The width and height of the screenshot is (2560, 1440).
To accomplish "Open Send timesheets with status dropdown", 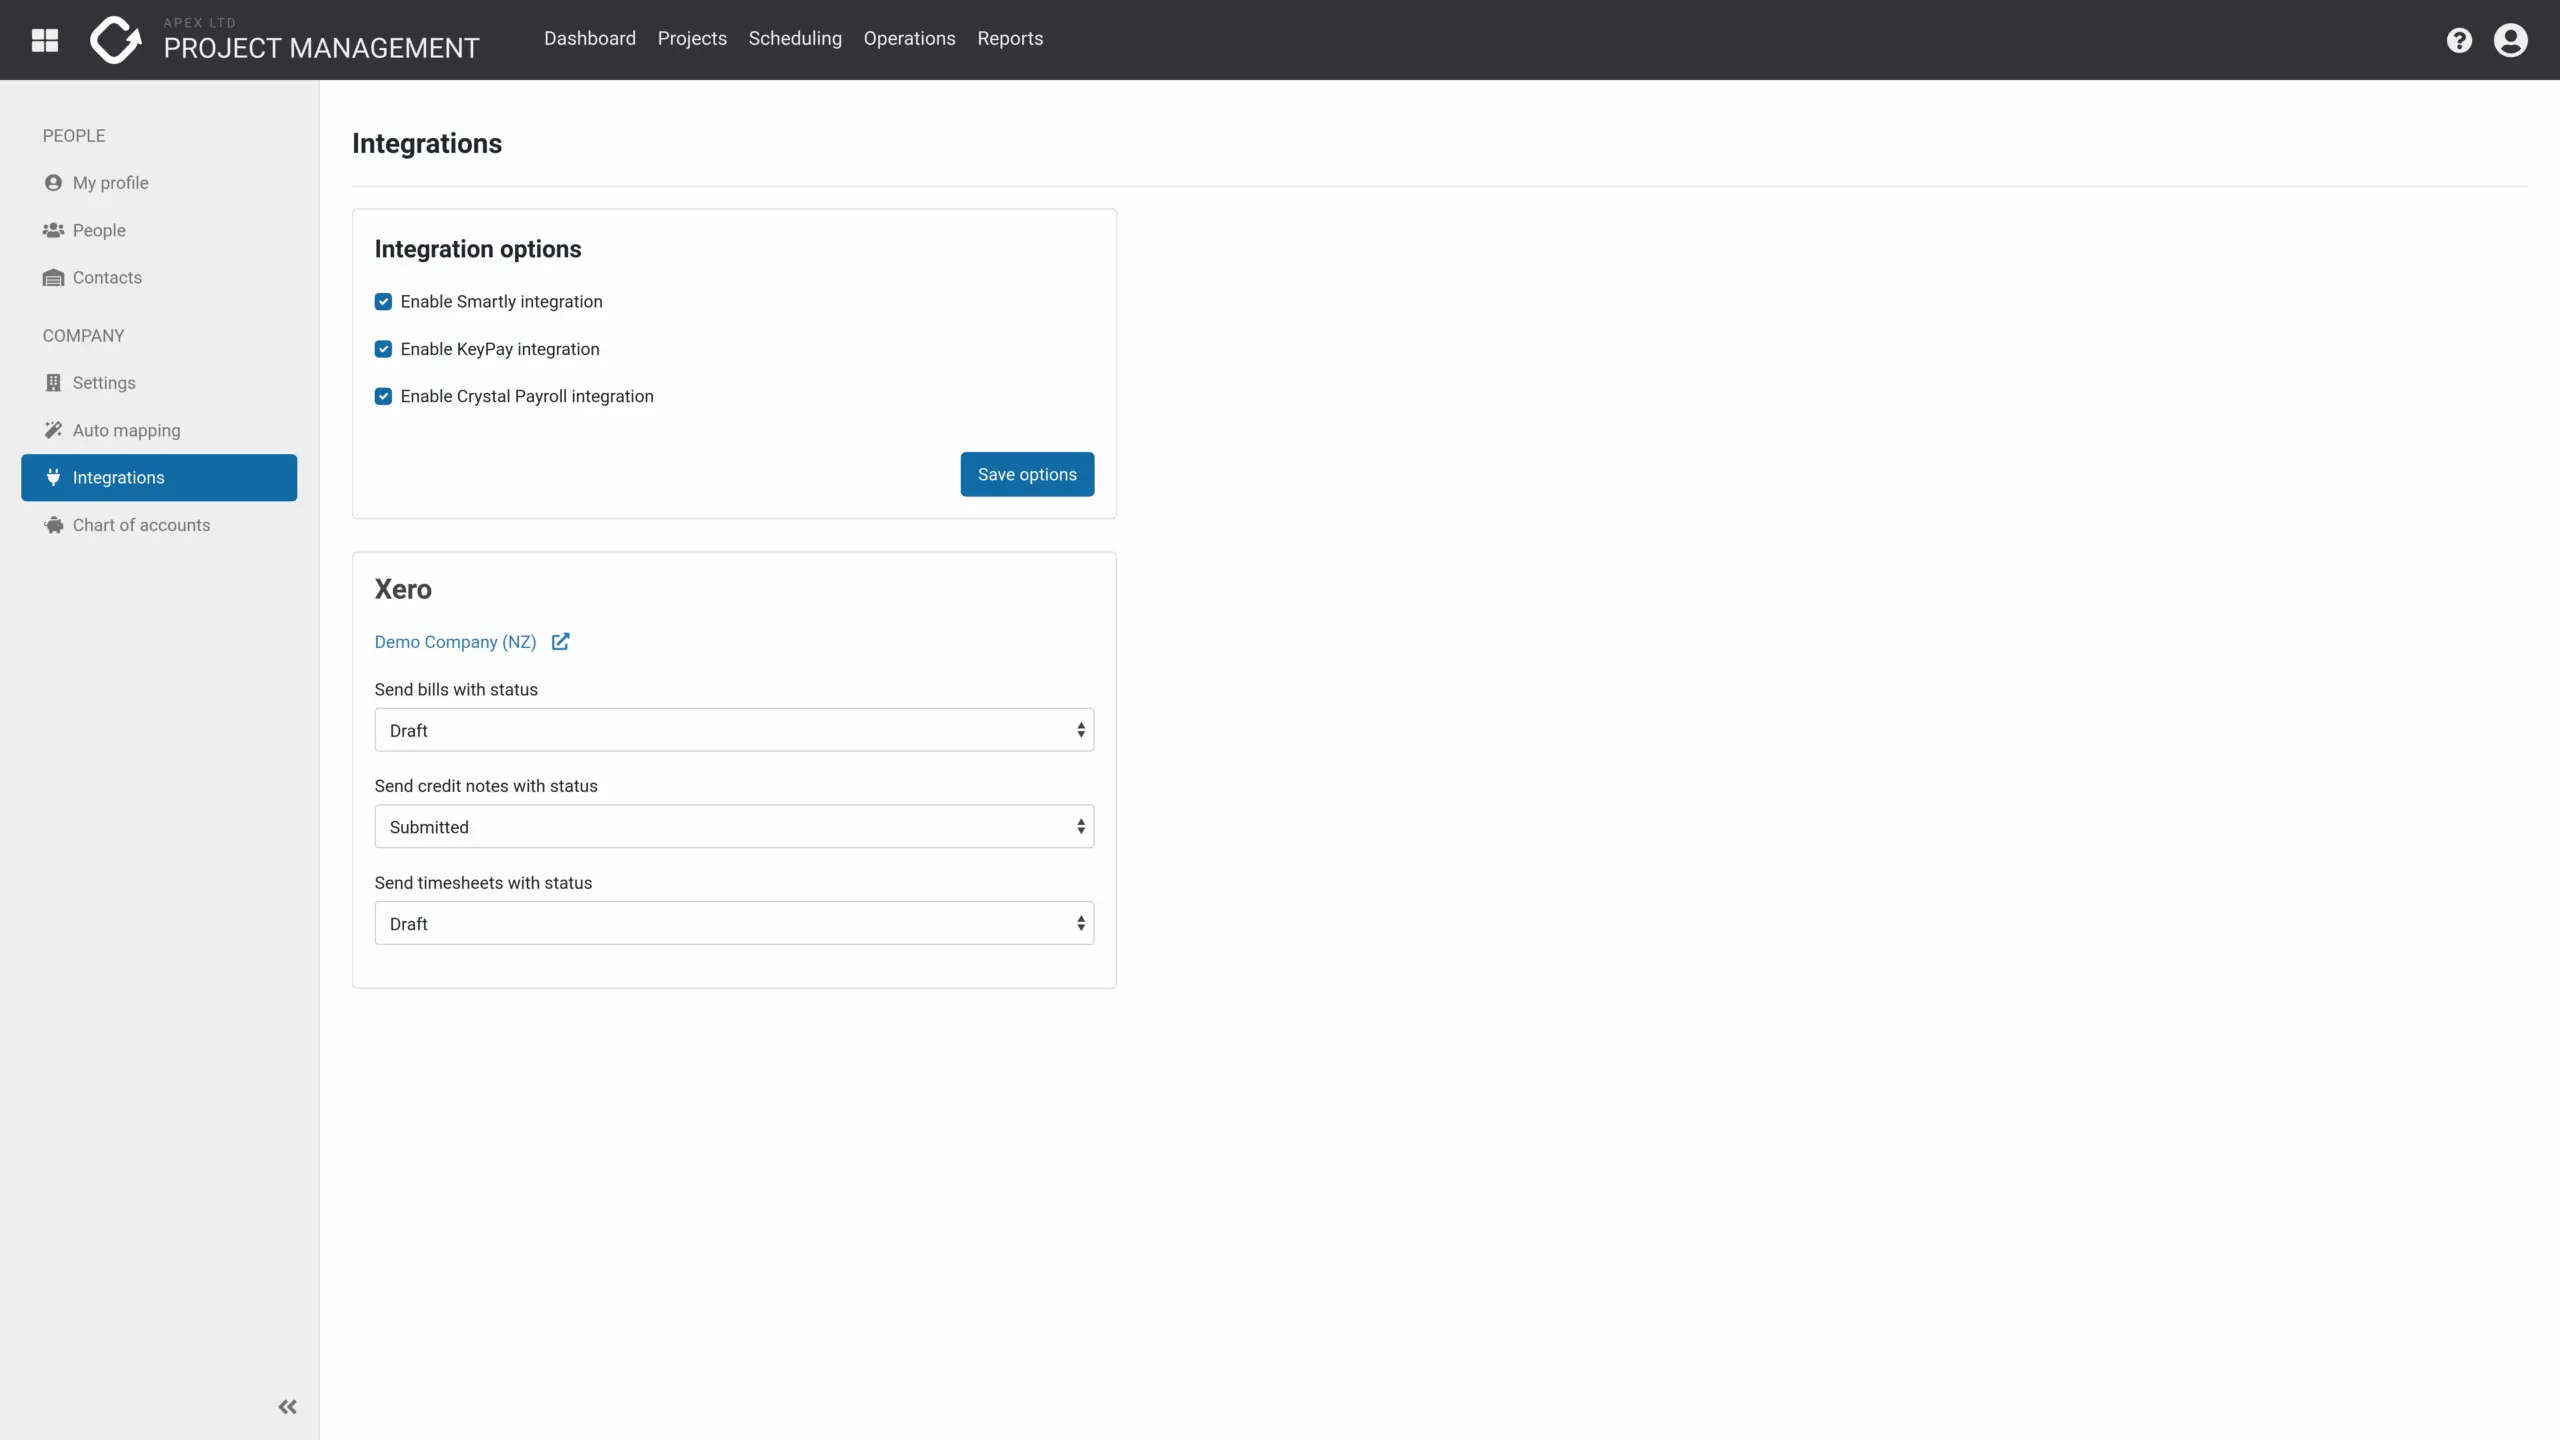I will point(734,924).
